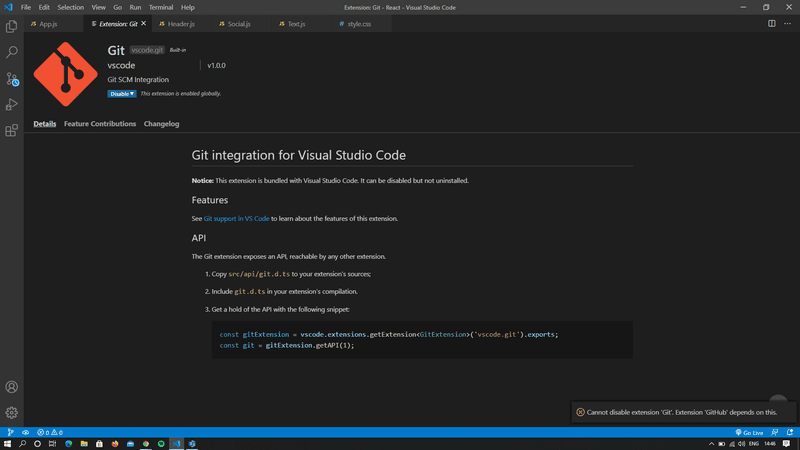The width and height of the screenshot is (800, 450).
Task: Open the Explorer view in activity bar
Action: point(12,27)
